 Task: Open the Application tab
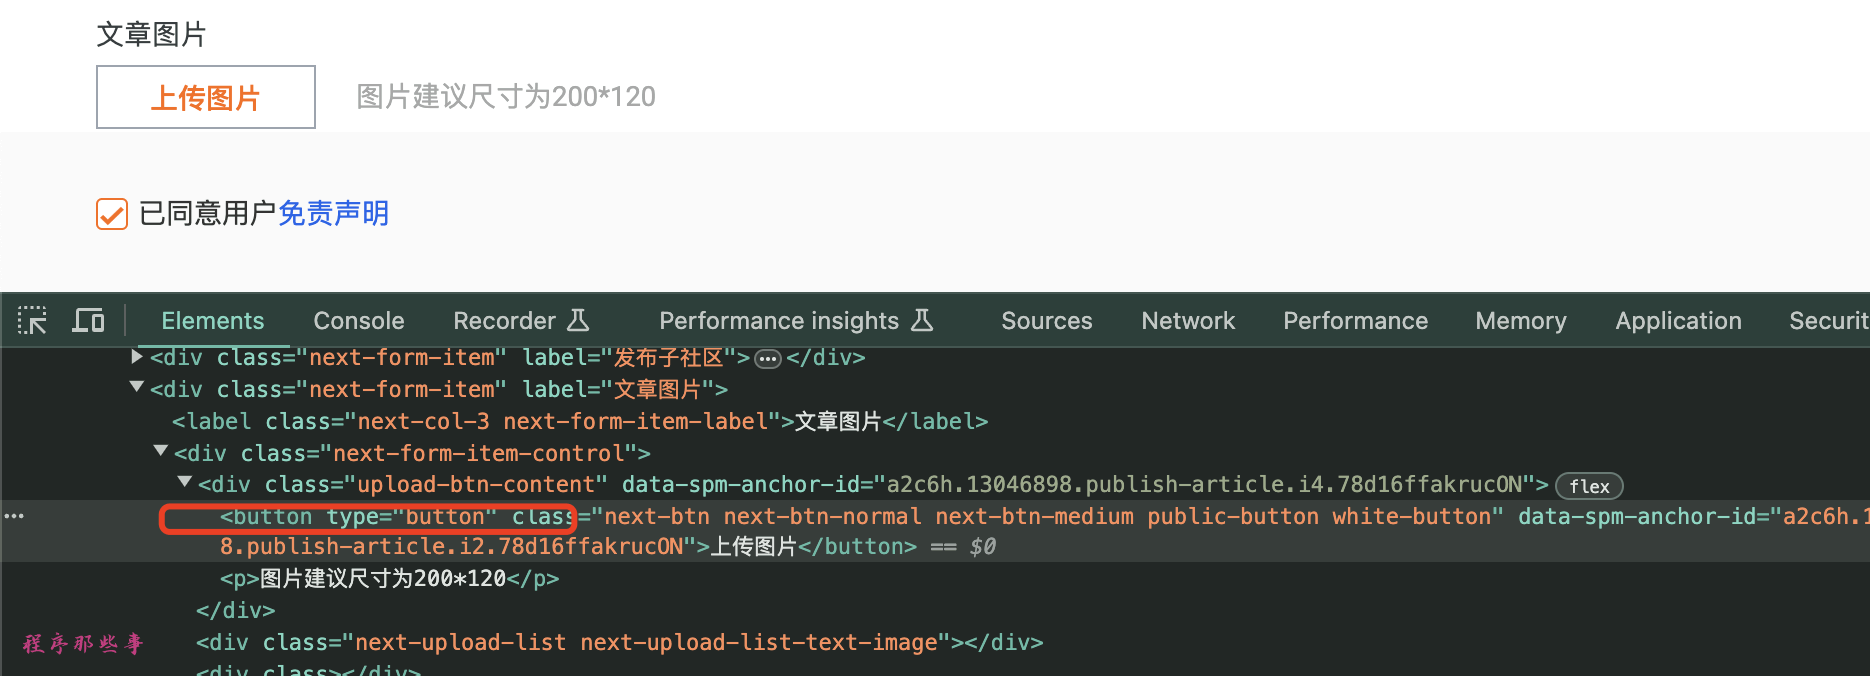(1678, 321)
